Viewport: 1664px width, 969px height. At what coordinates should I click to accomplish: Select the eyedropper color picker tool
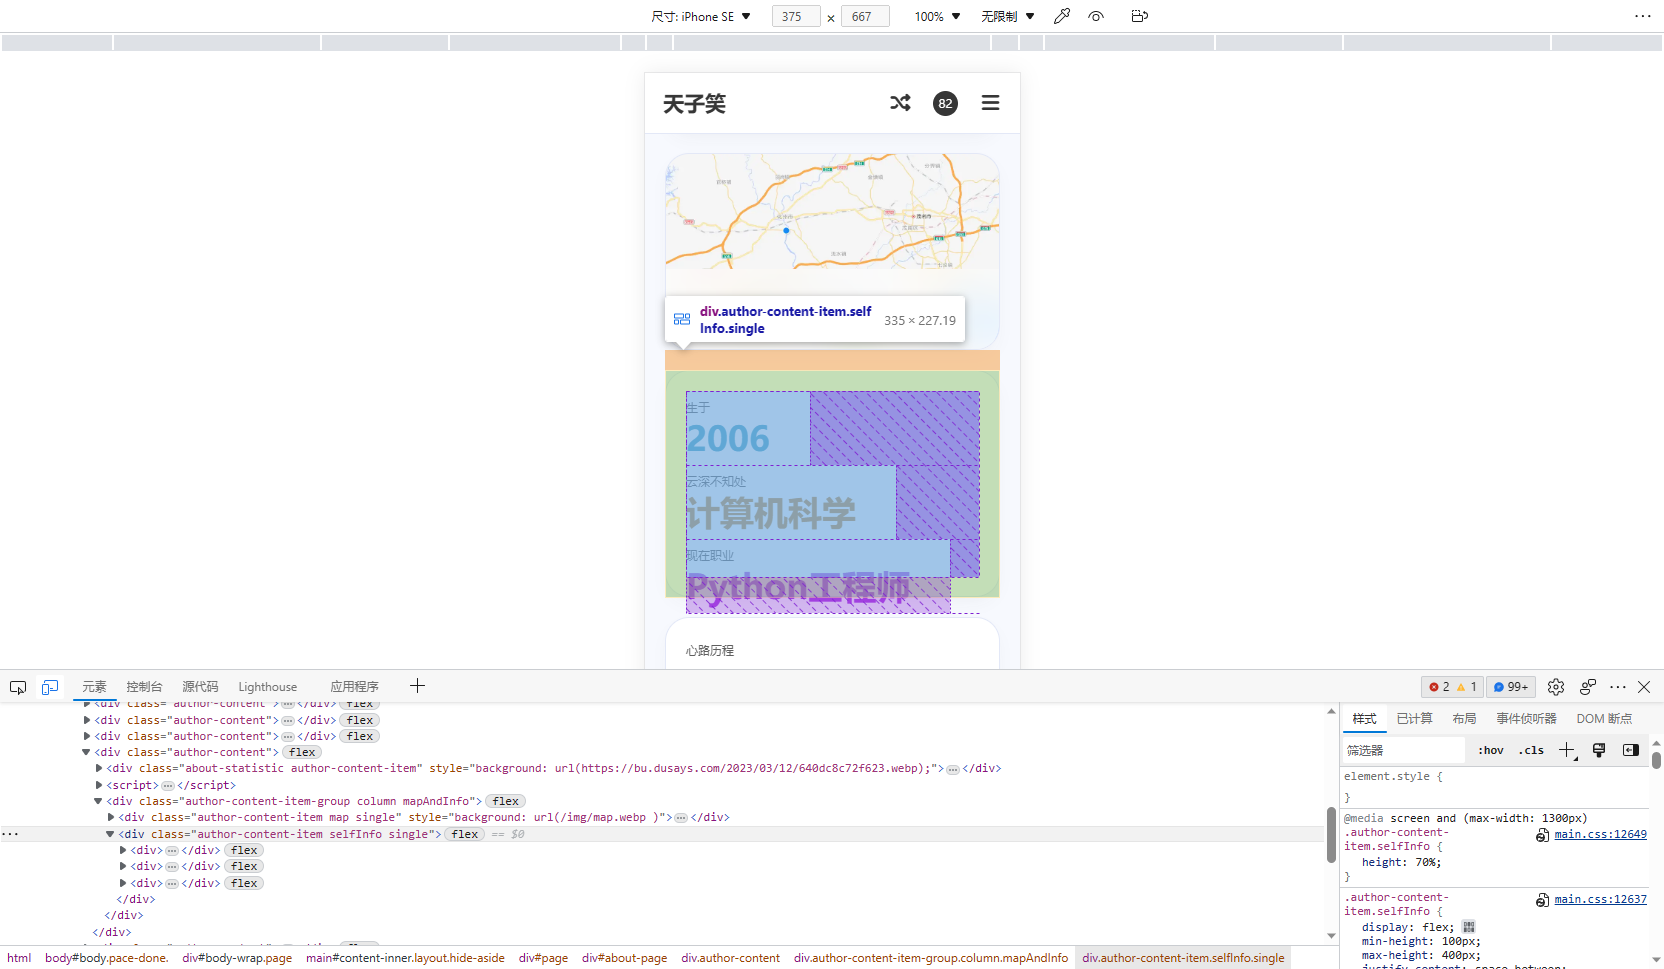click(1062, 16)
